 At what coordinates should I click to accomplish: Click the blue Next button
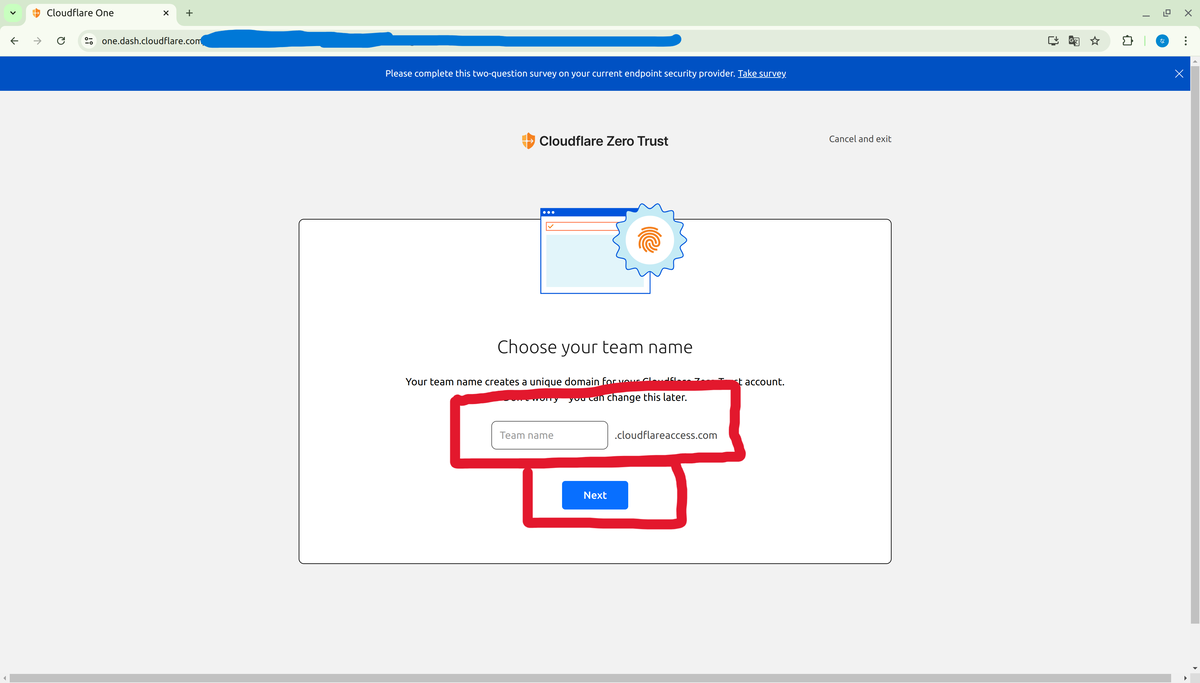coord(595,495)
